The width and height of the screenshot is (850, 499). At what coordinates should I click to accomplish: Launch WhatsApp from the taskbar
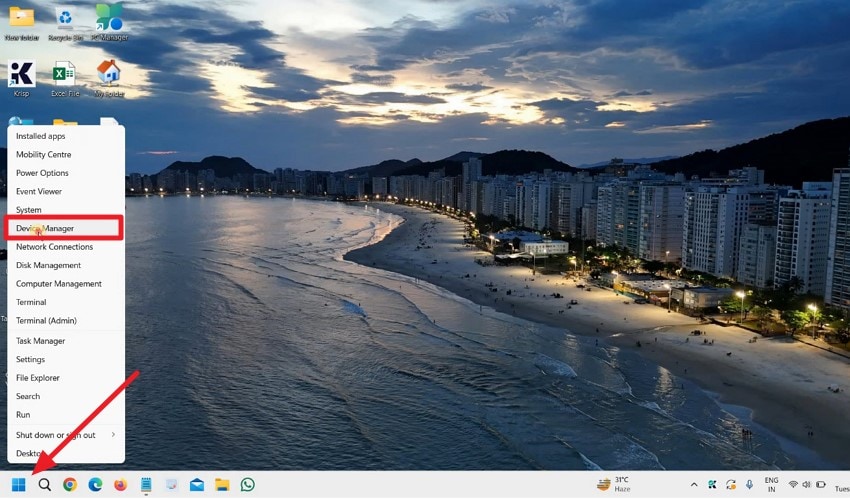(248, 484)
